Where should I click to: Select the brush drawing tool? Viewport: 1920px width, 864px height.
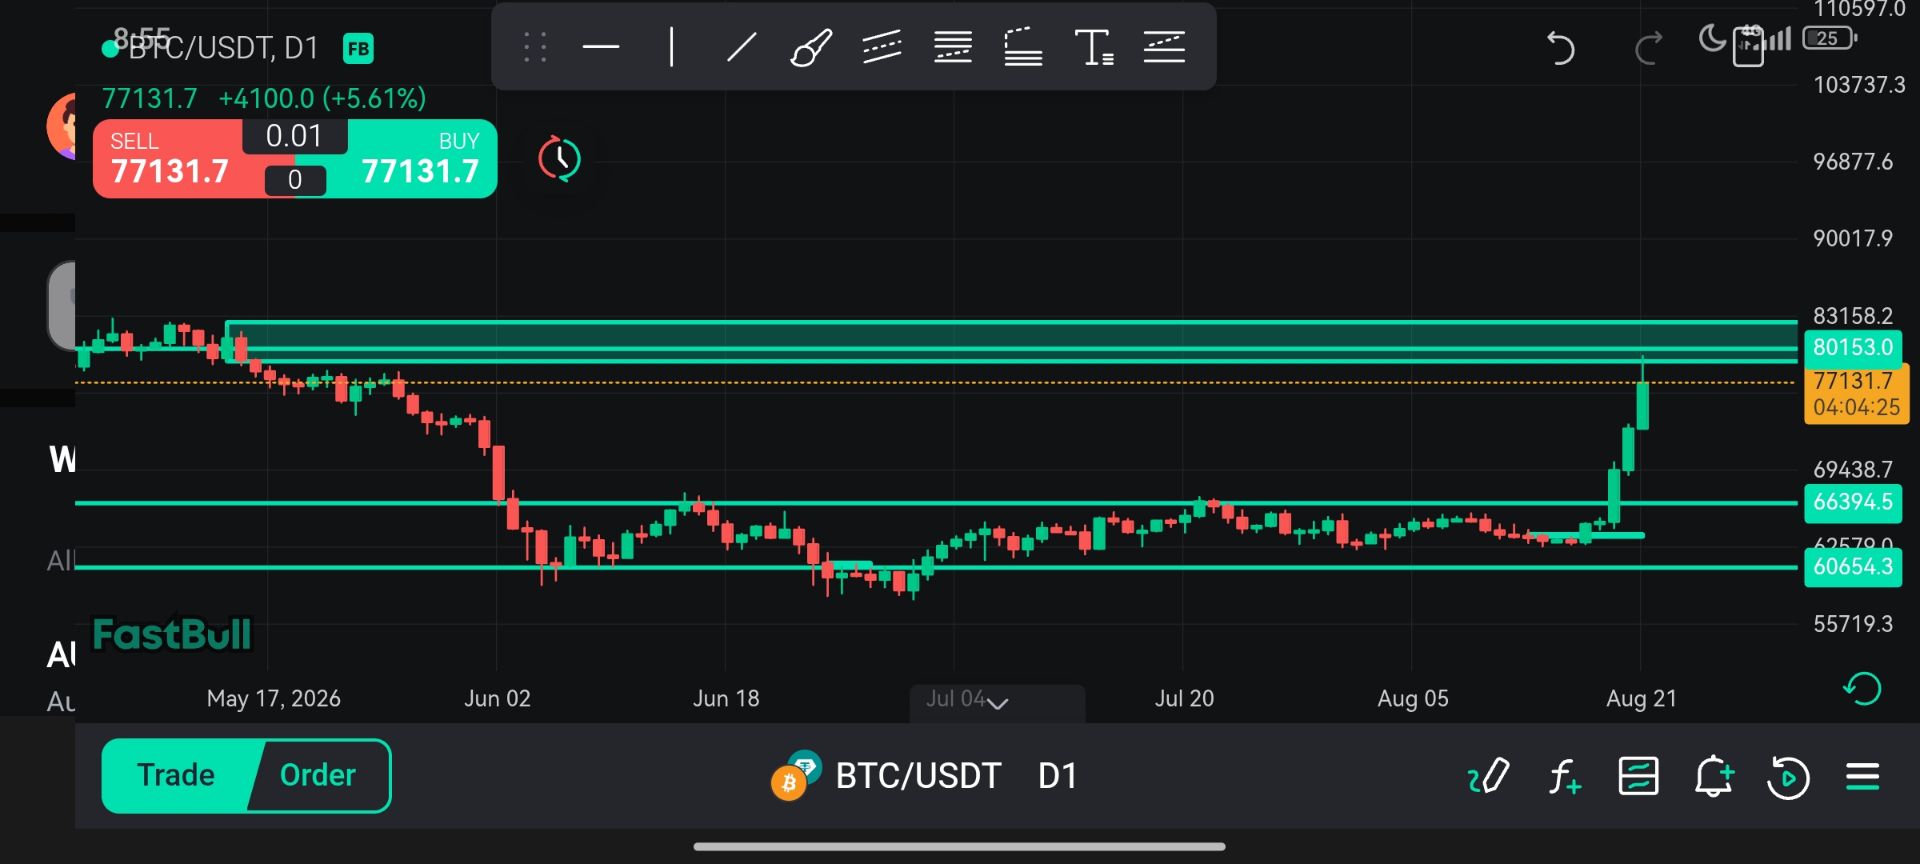pyautogui.click(x=810, y=47)
